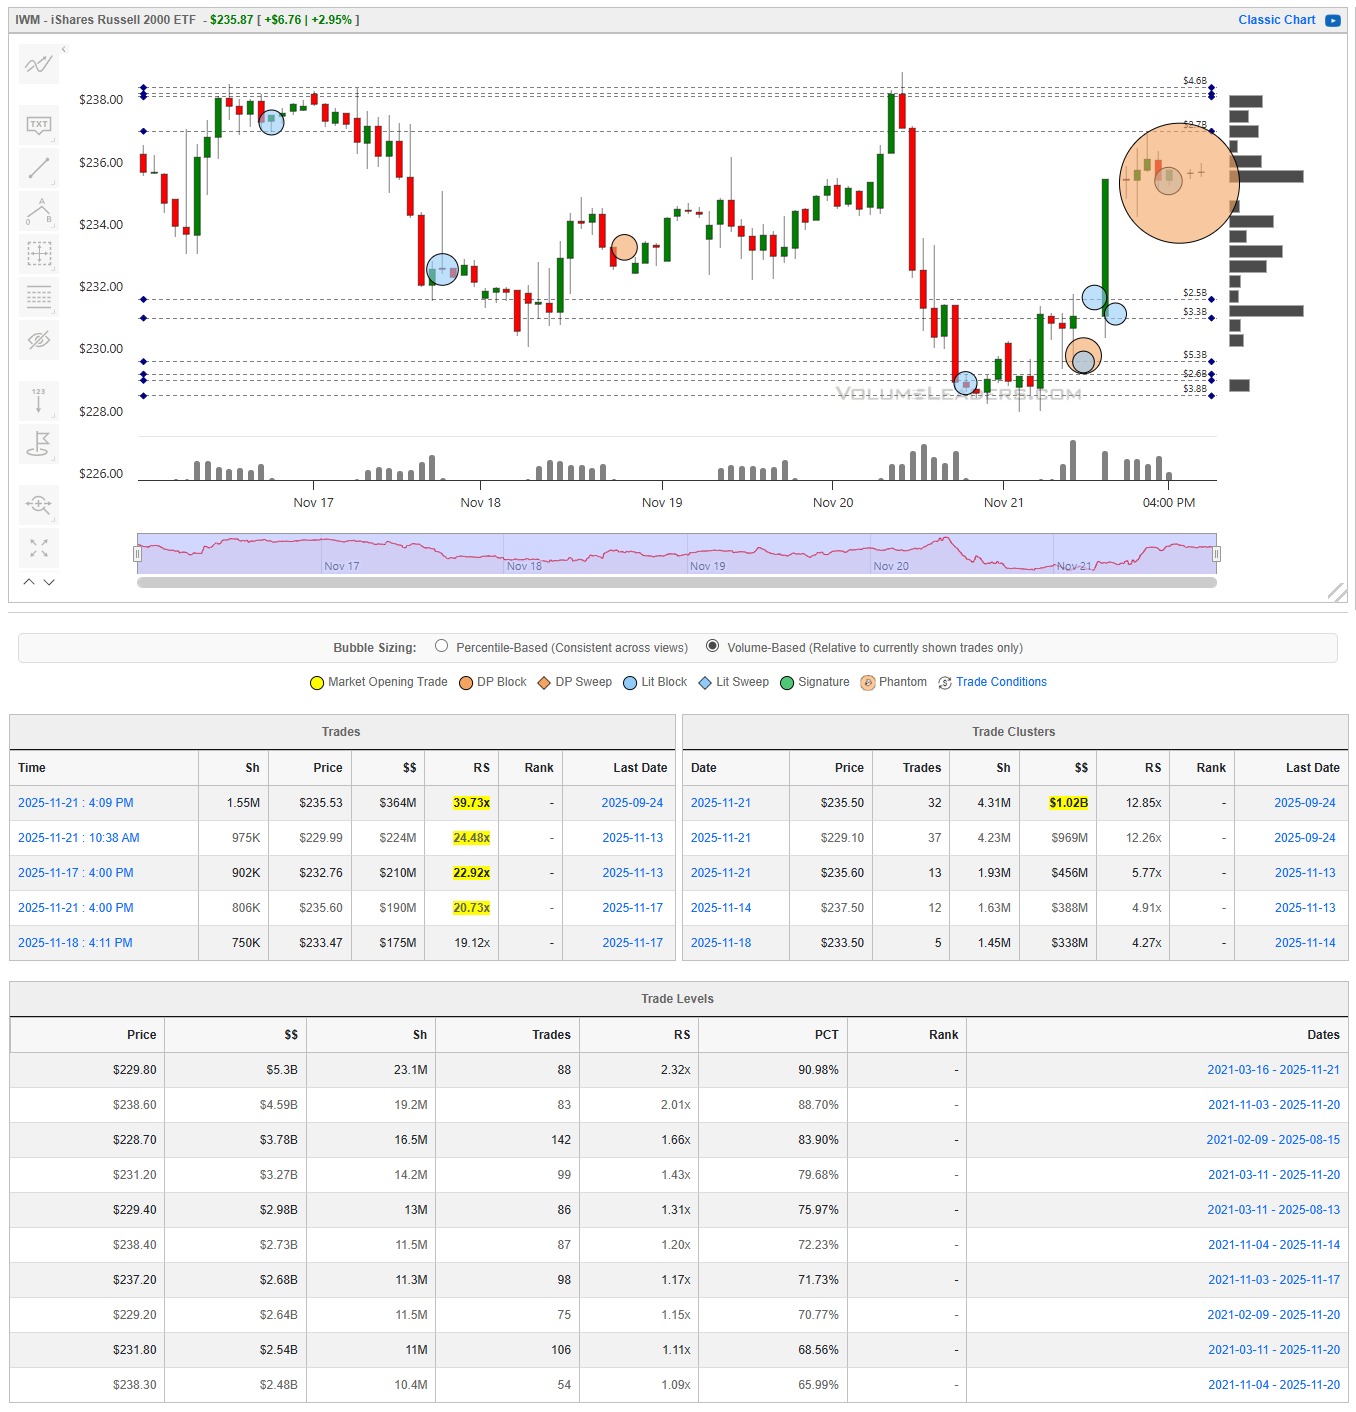
Task: Select the Fibonacci levels tool
Action: (x=39, y=297)
